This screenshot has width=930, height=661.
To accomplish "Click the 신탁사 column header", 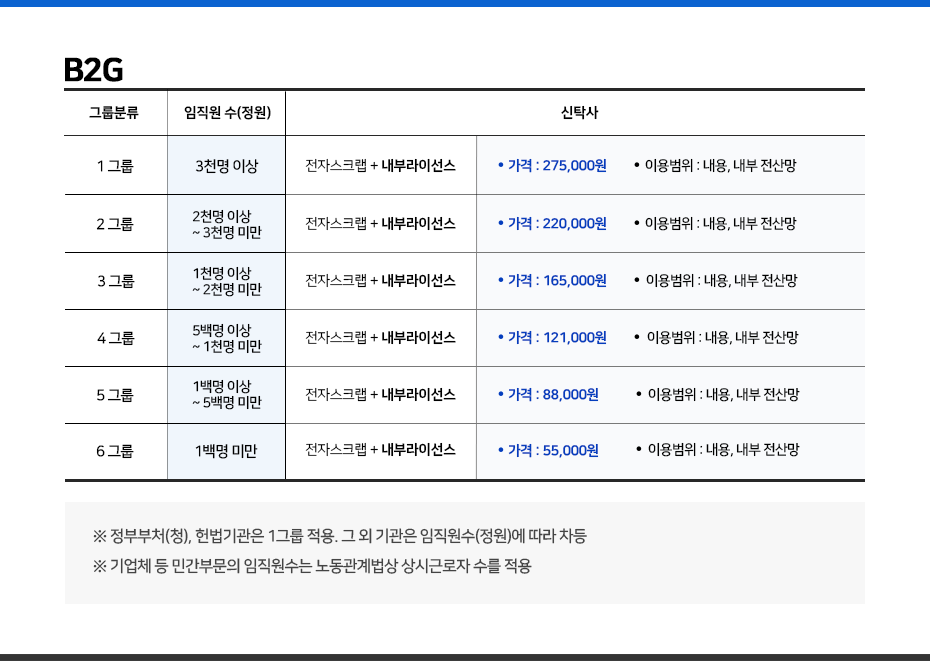I will [x=574, y=112].
